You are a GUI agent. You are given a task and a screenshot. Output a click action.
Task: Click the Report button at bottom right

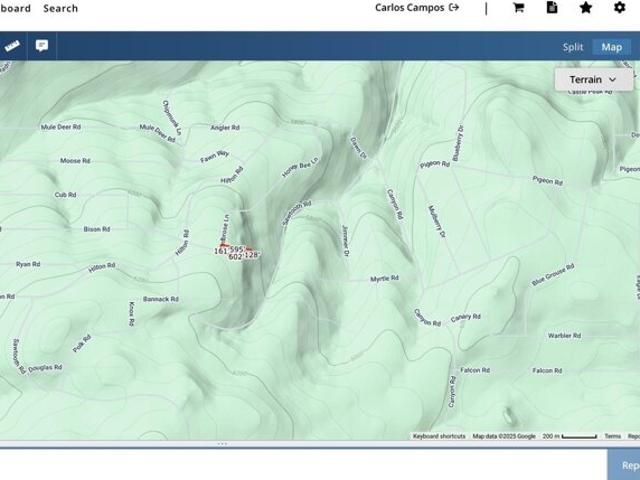[628, 465]
